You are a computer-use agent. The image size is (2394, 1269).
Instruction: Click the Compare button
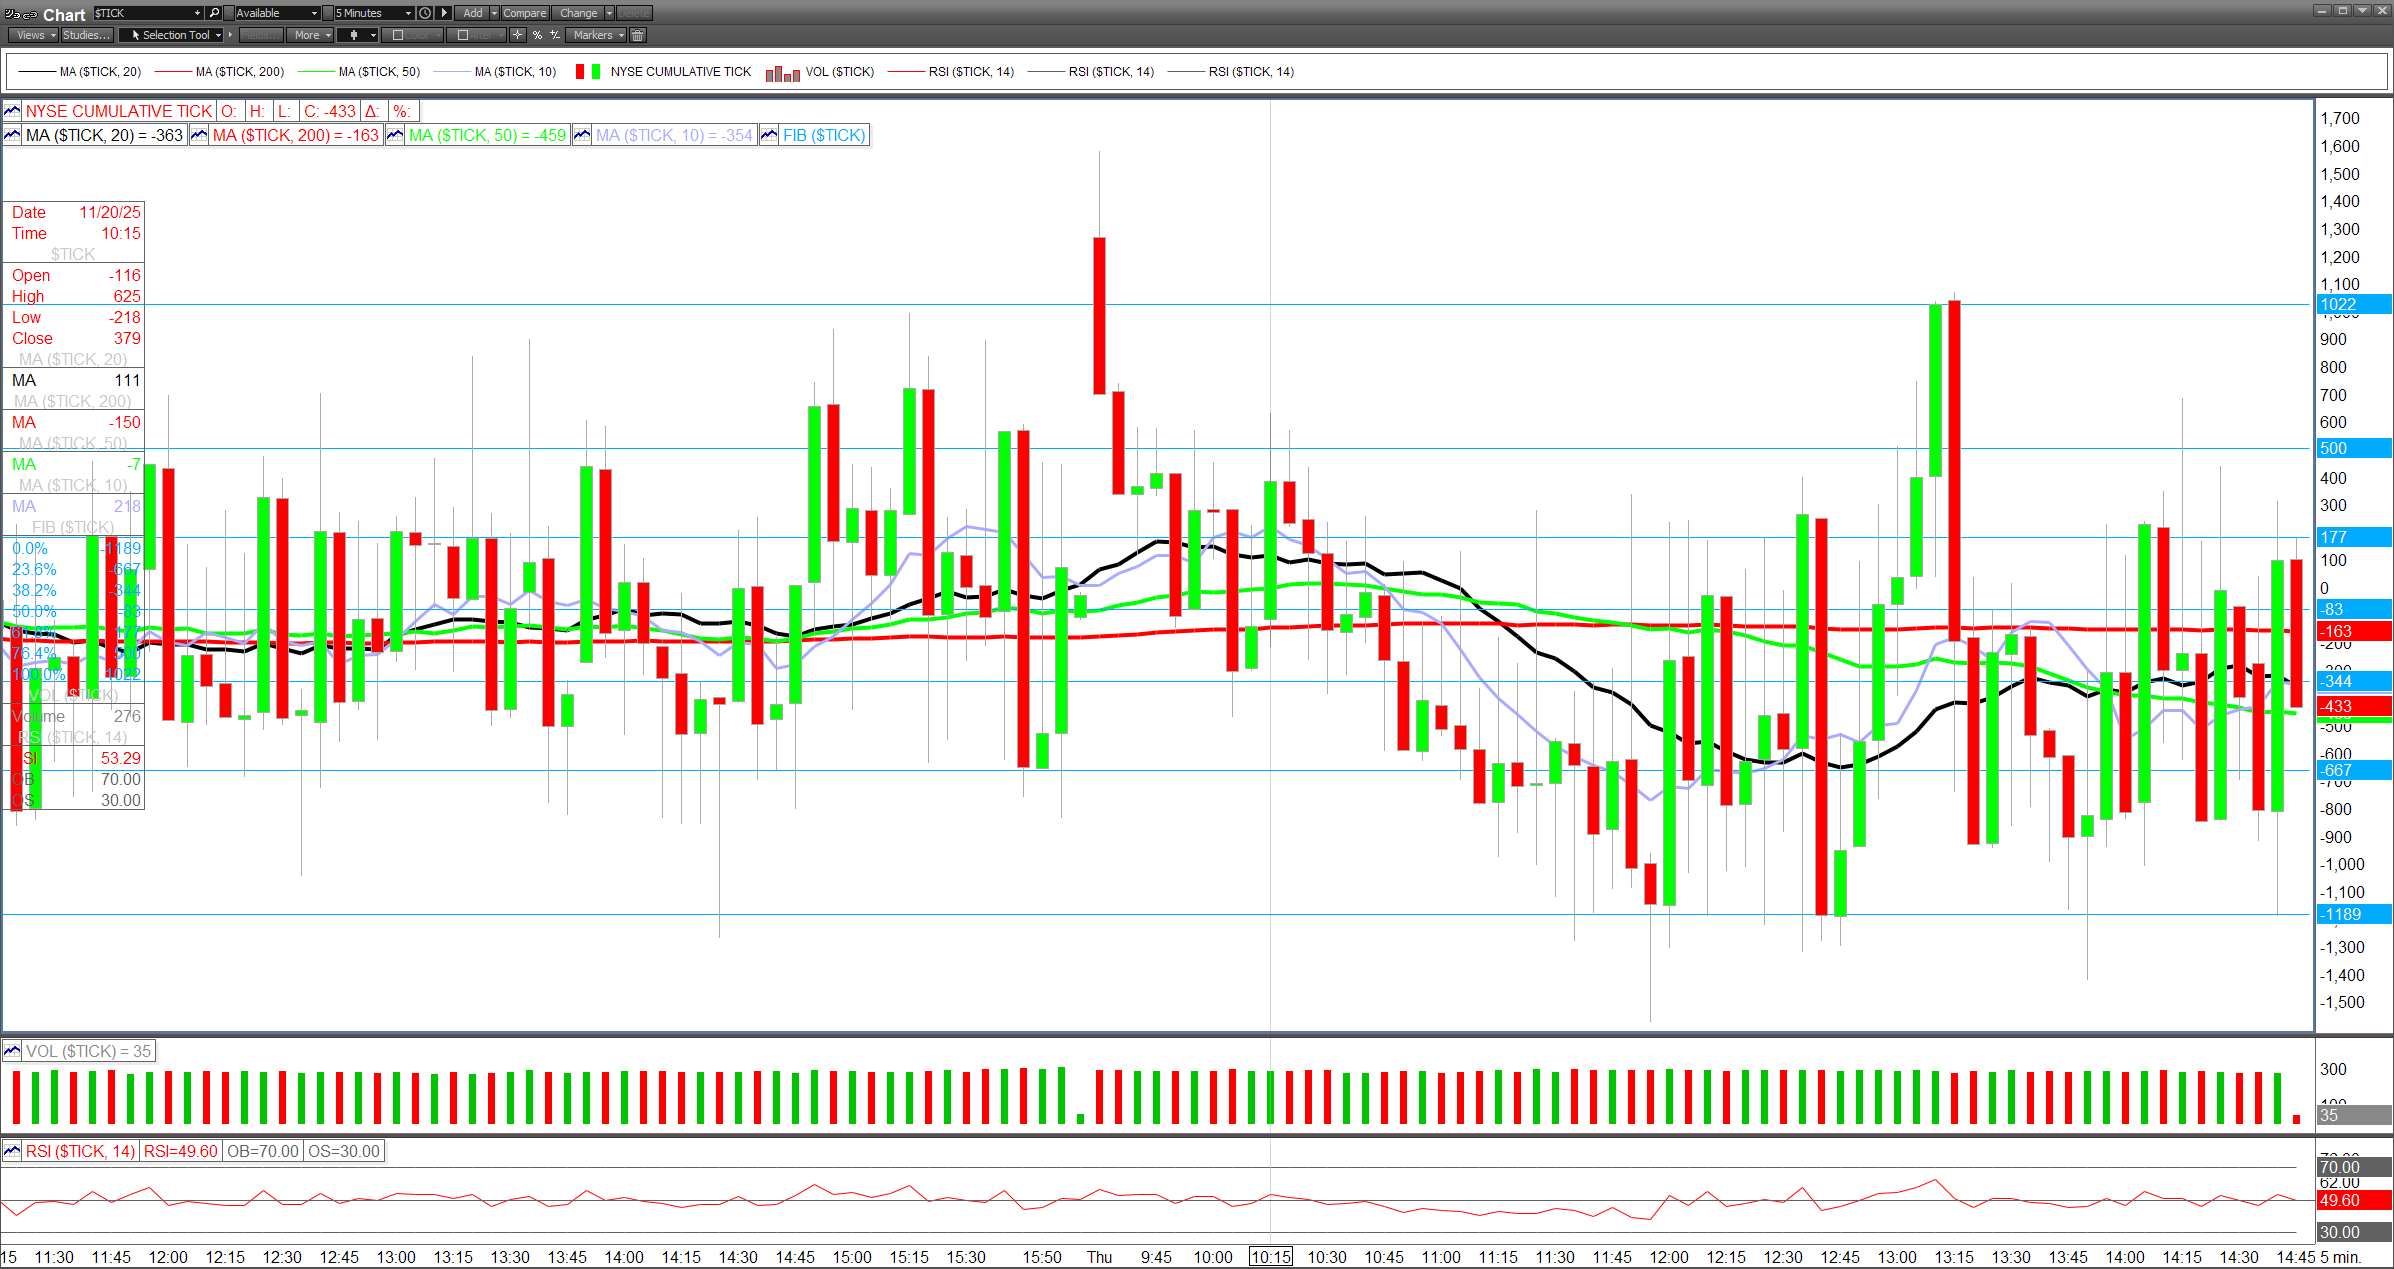click(524, 13)
